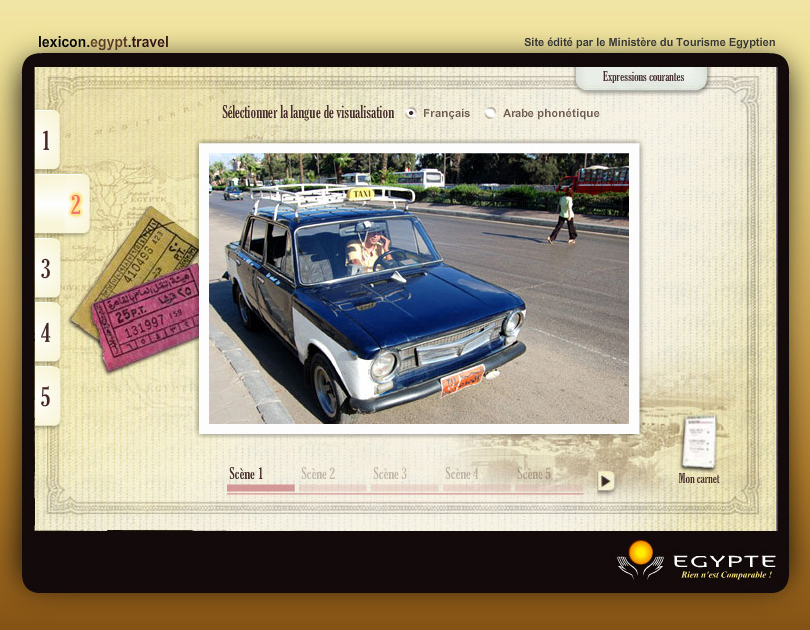This screenshot has height=630, width=810.
Task: Jump to Scène 2 marker
Action: (319, 474)
